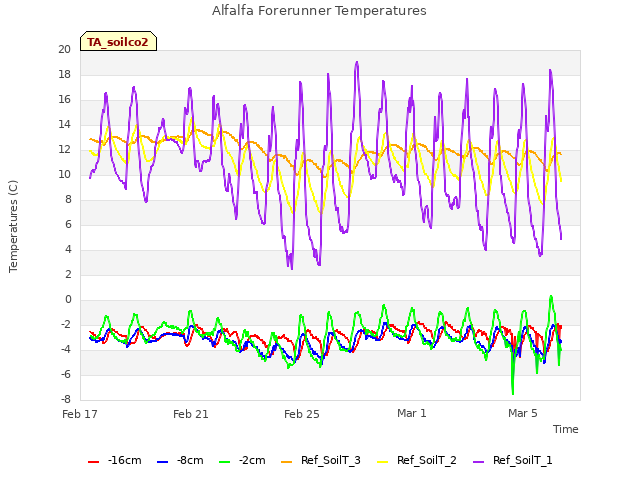The height and width of the screenshot is (480, 640).
Task: Click the y-axis value 12
Action: click(x=64, y=150)
